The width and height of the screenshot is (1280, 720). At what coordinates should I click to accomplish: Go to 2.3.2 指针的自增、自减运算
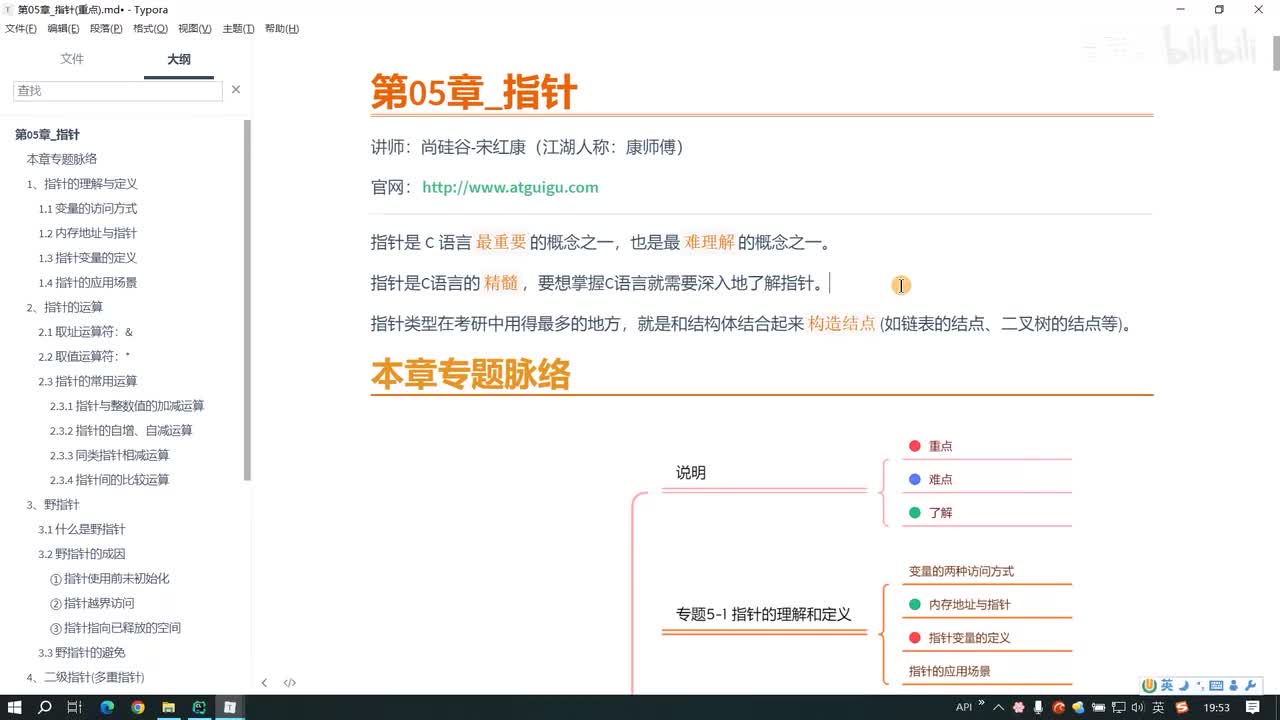[121, 430]
